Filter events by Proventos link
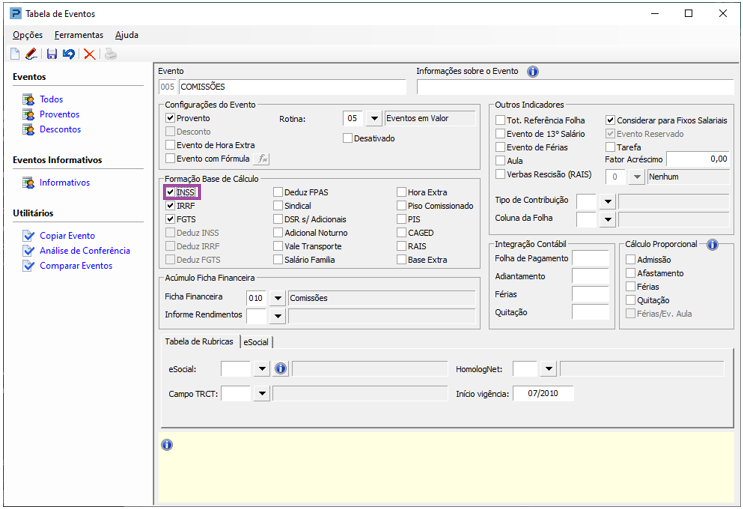The width and height of the screenshot is (743, 509). point(59,115)
